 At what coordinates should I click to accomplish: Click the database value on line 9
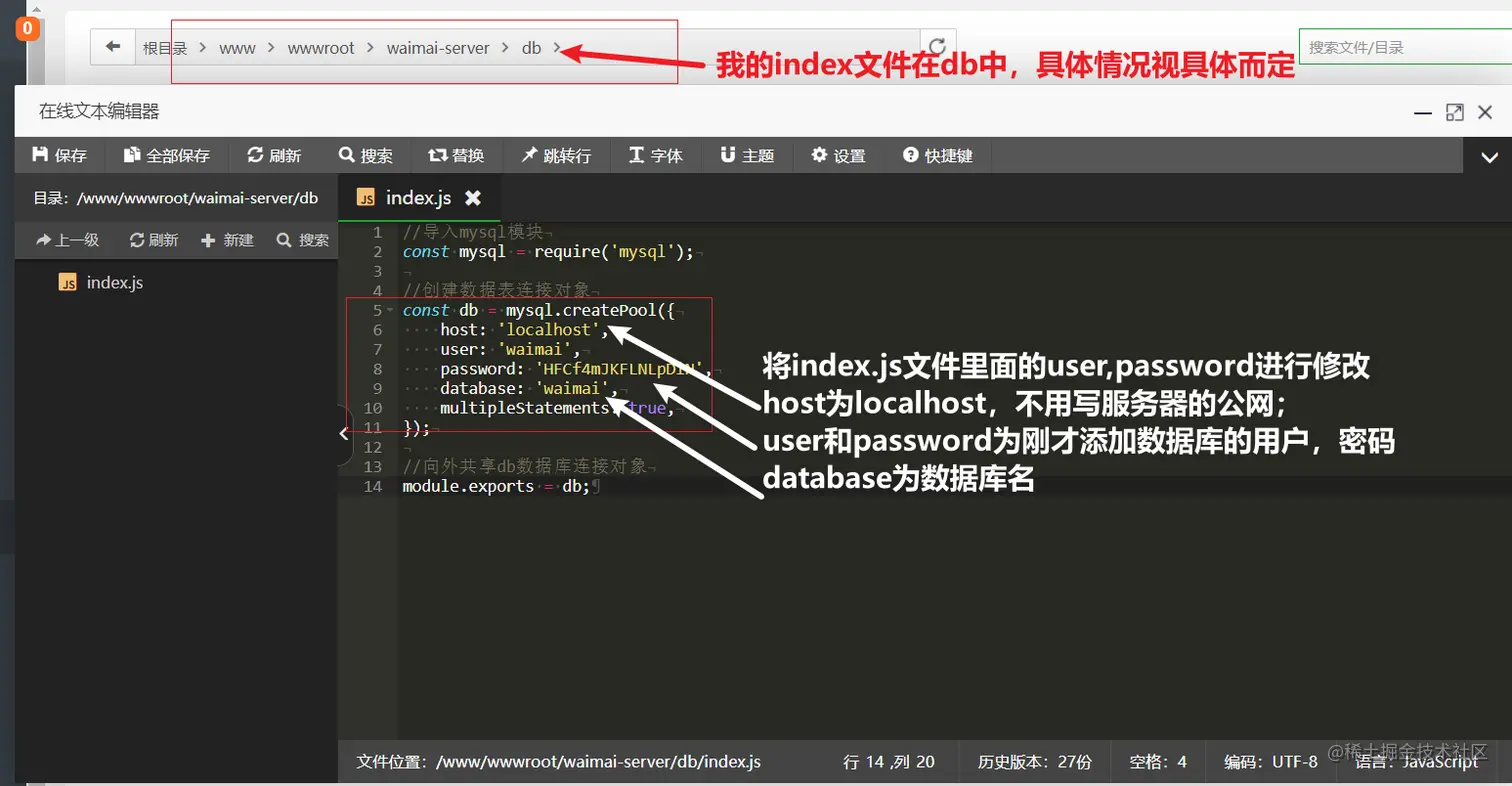(571, 388)
